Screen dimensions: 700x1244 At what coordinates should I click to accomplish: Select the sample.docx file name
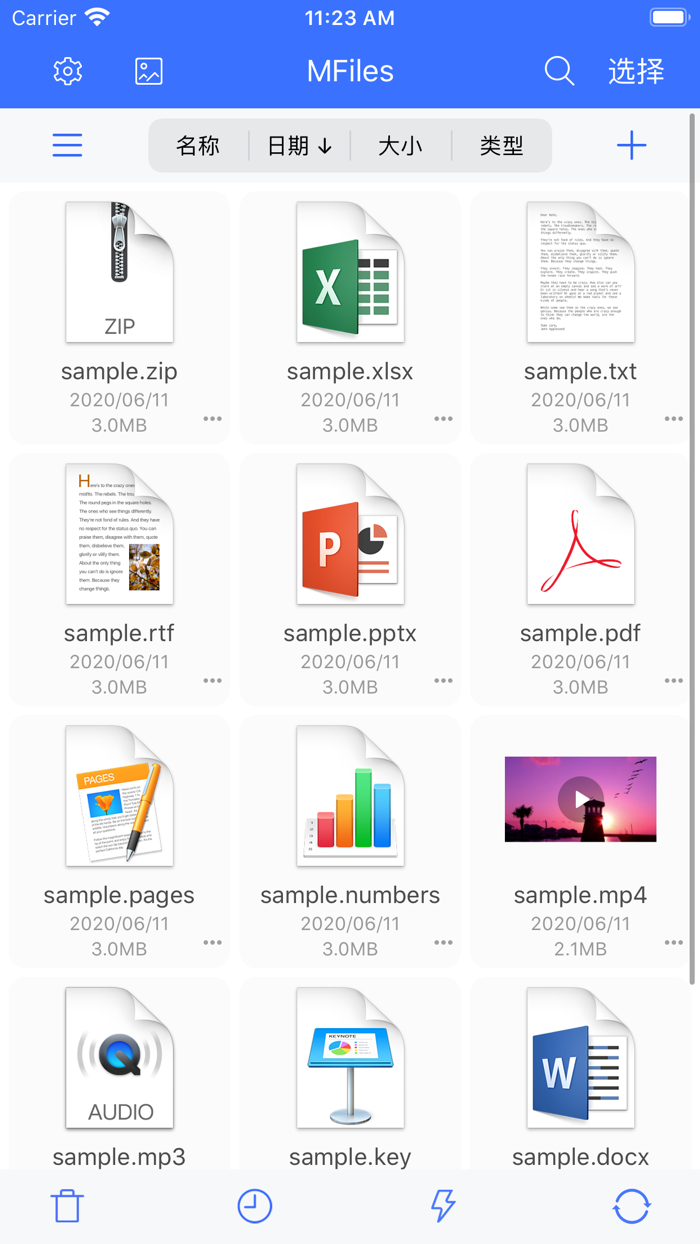[x=581, y=1158]
